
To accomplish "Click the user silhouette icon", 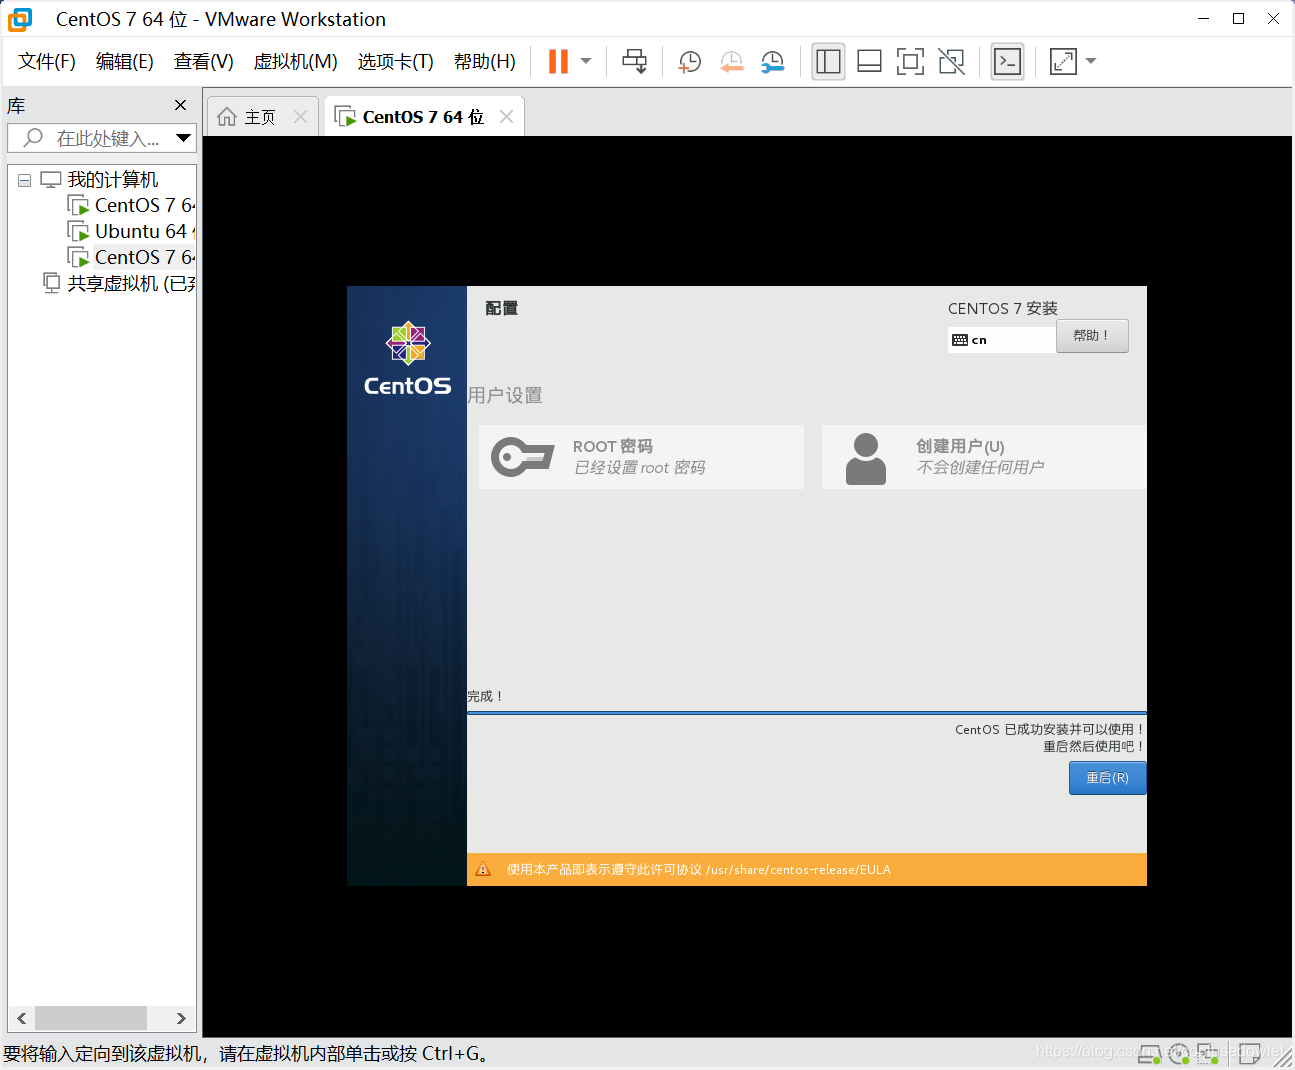I will [866, 458].
